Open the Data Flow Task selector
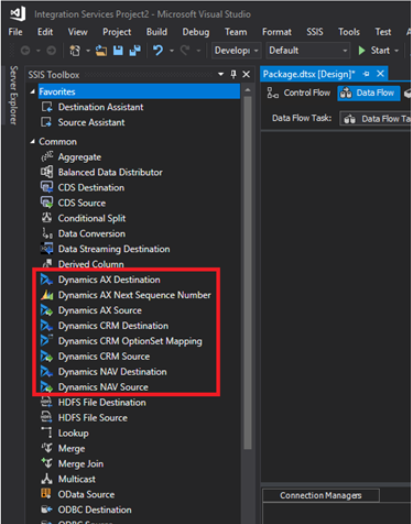The height and width of the screenshot is (524, 411). tap(375, 119)
